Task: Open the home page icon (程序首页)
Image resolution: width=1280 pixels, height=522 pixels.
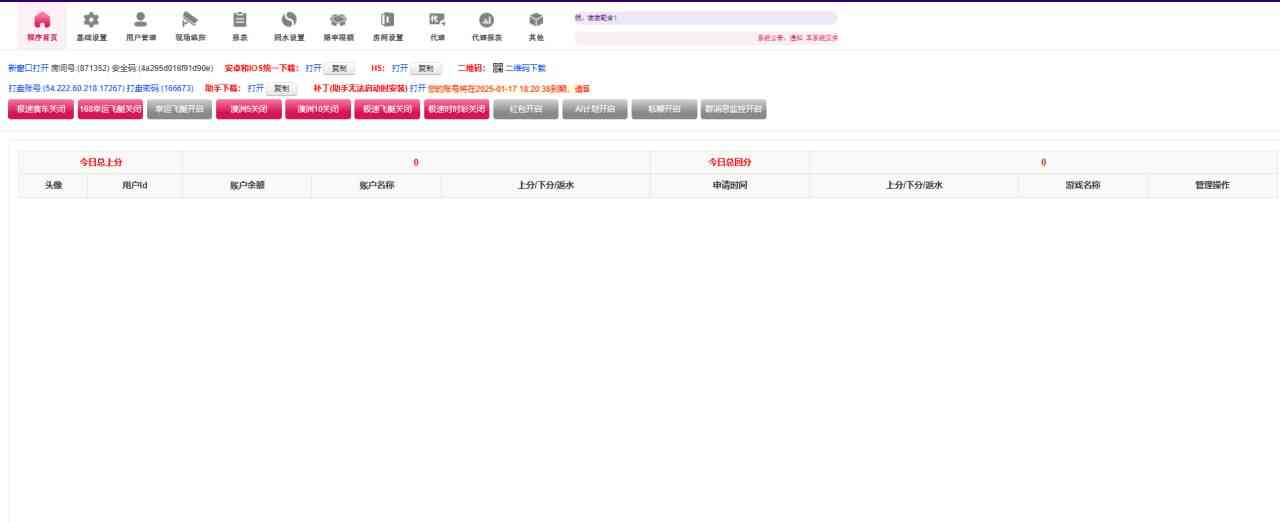Action: (x=42, y=20)
